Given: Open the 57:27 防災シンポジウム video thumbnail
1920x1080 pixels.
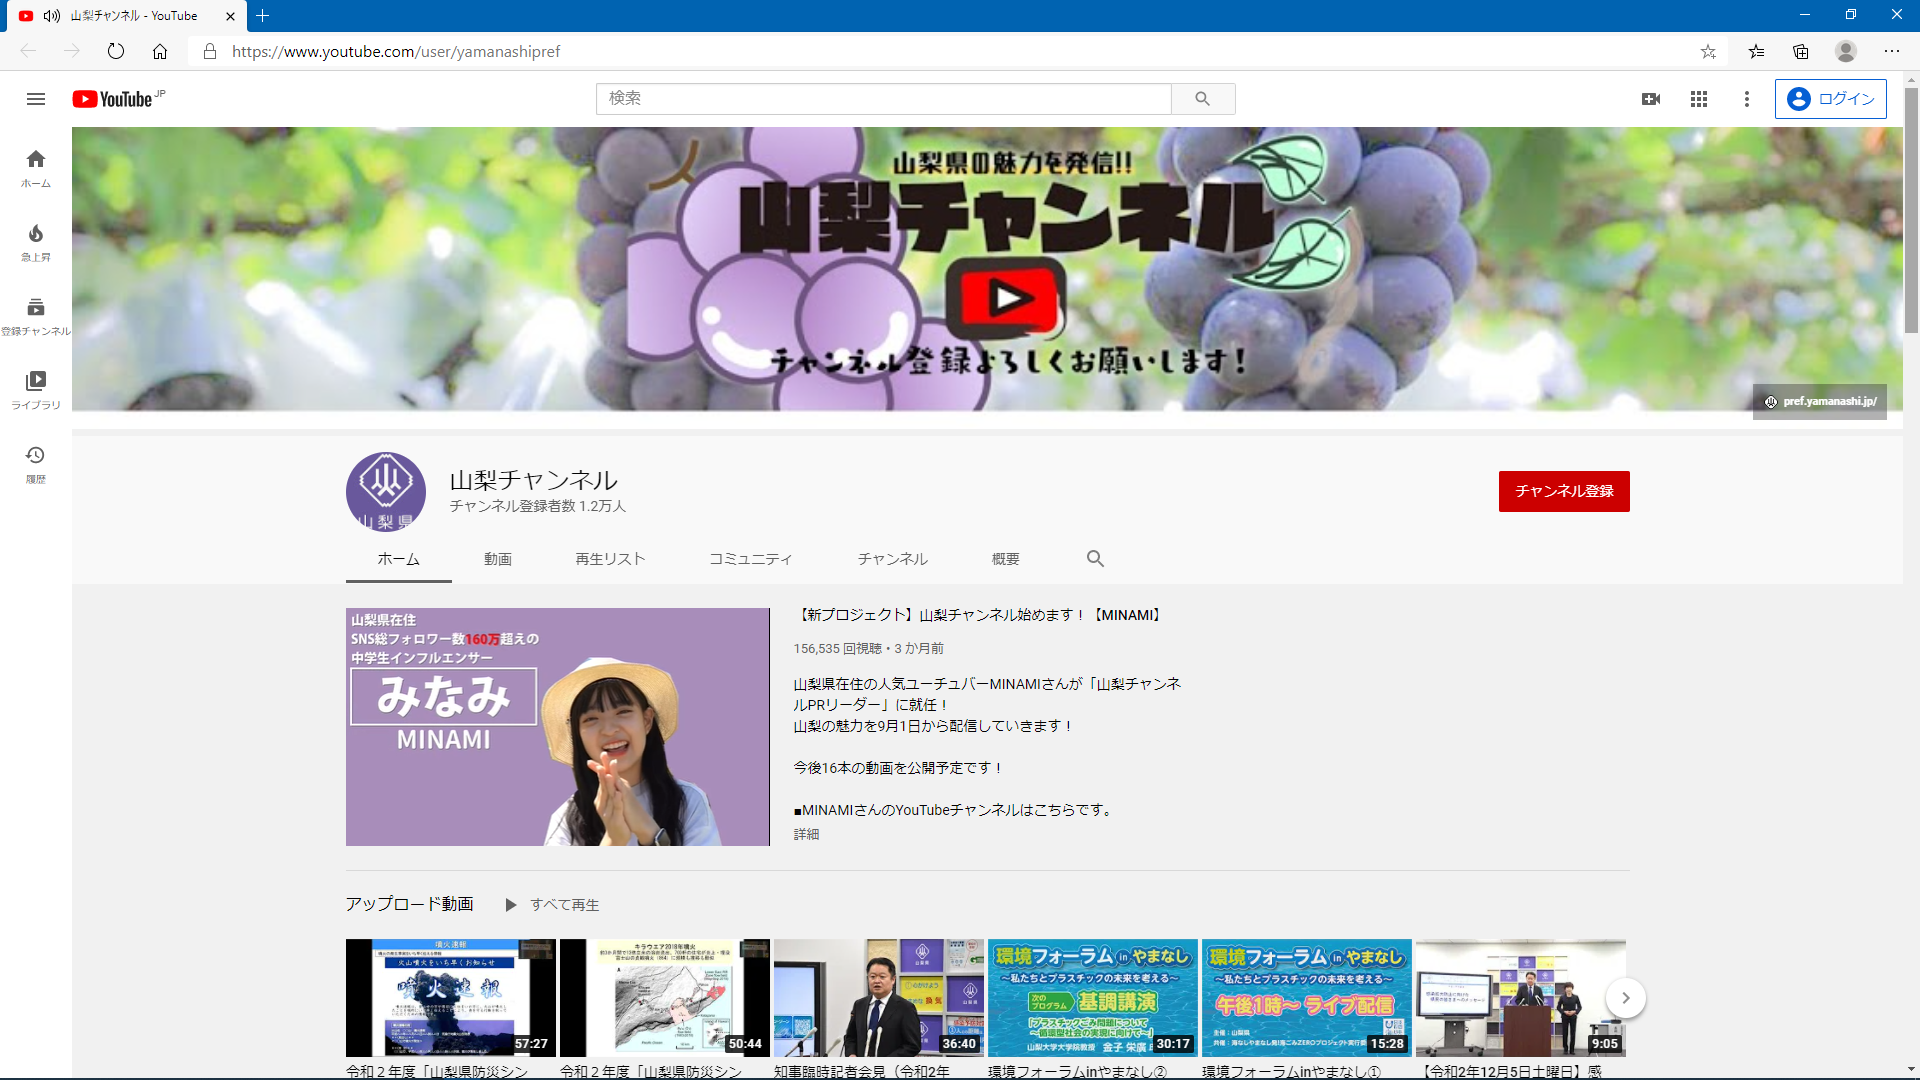Looking at the screenshot, I should [x=451, y=998].
